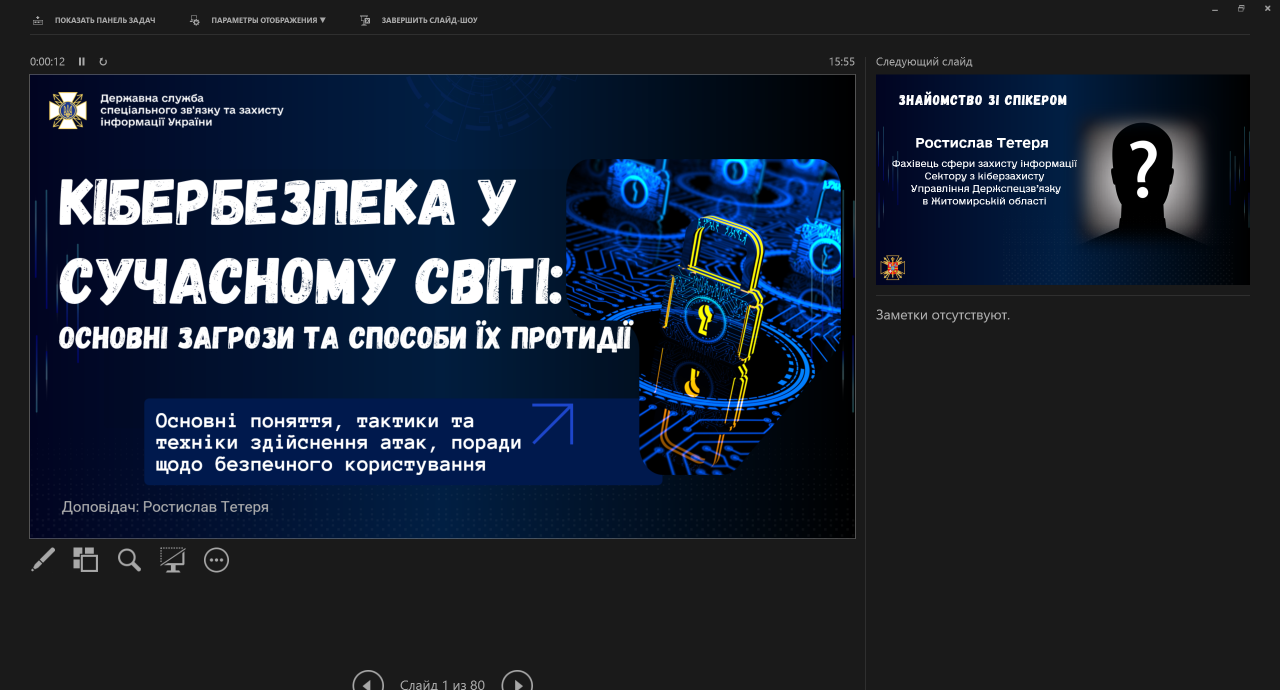Minimize the presenter view window
The height and width of the screenshot is (690, 1280).
pos(1214,9)
